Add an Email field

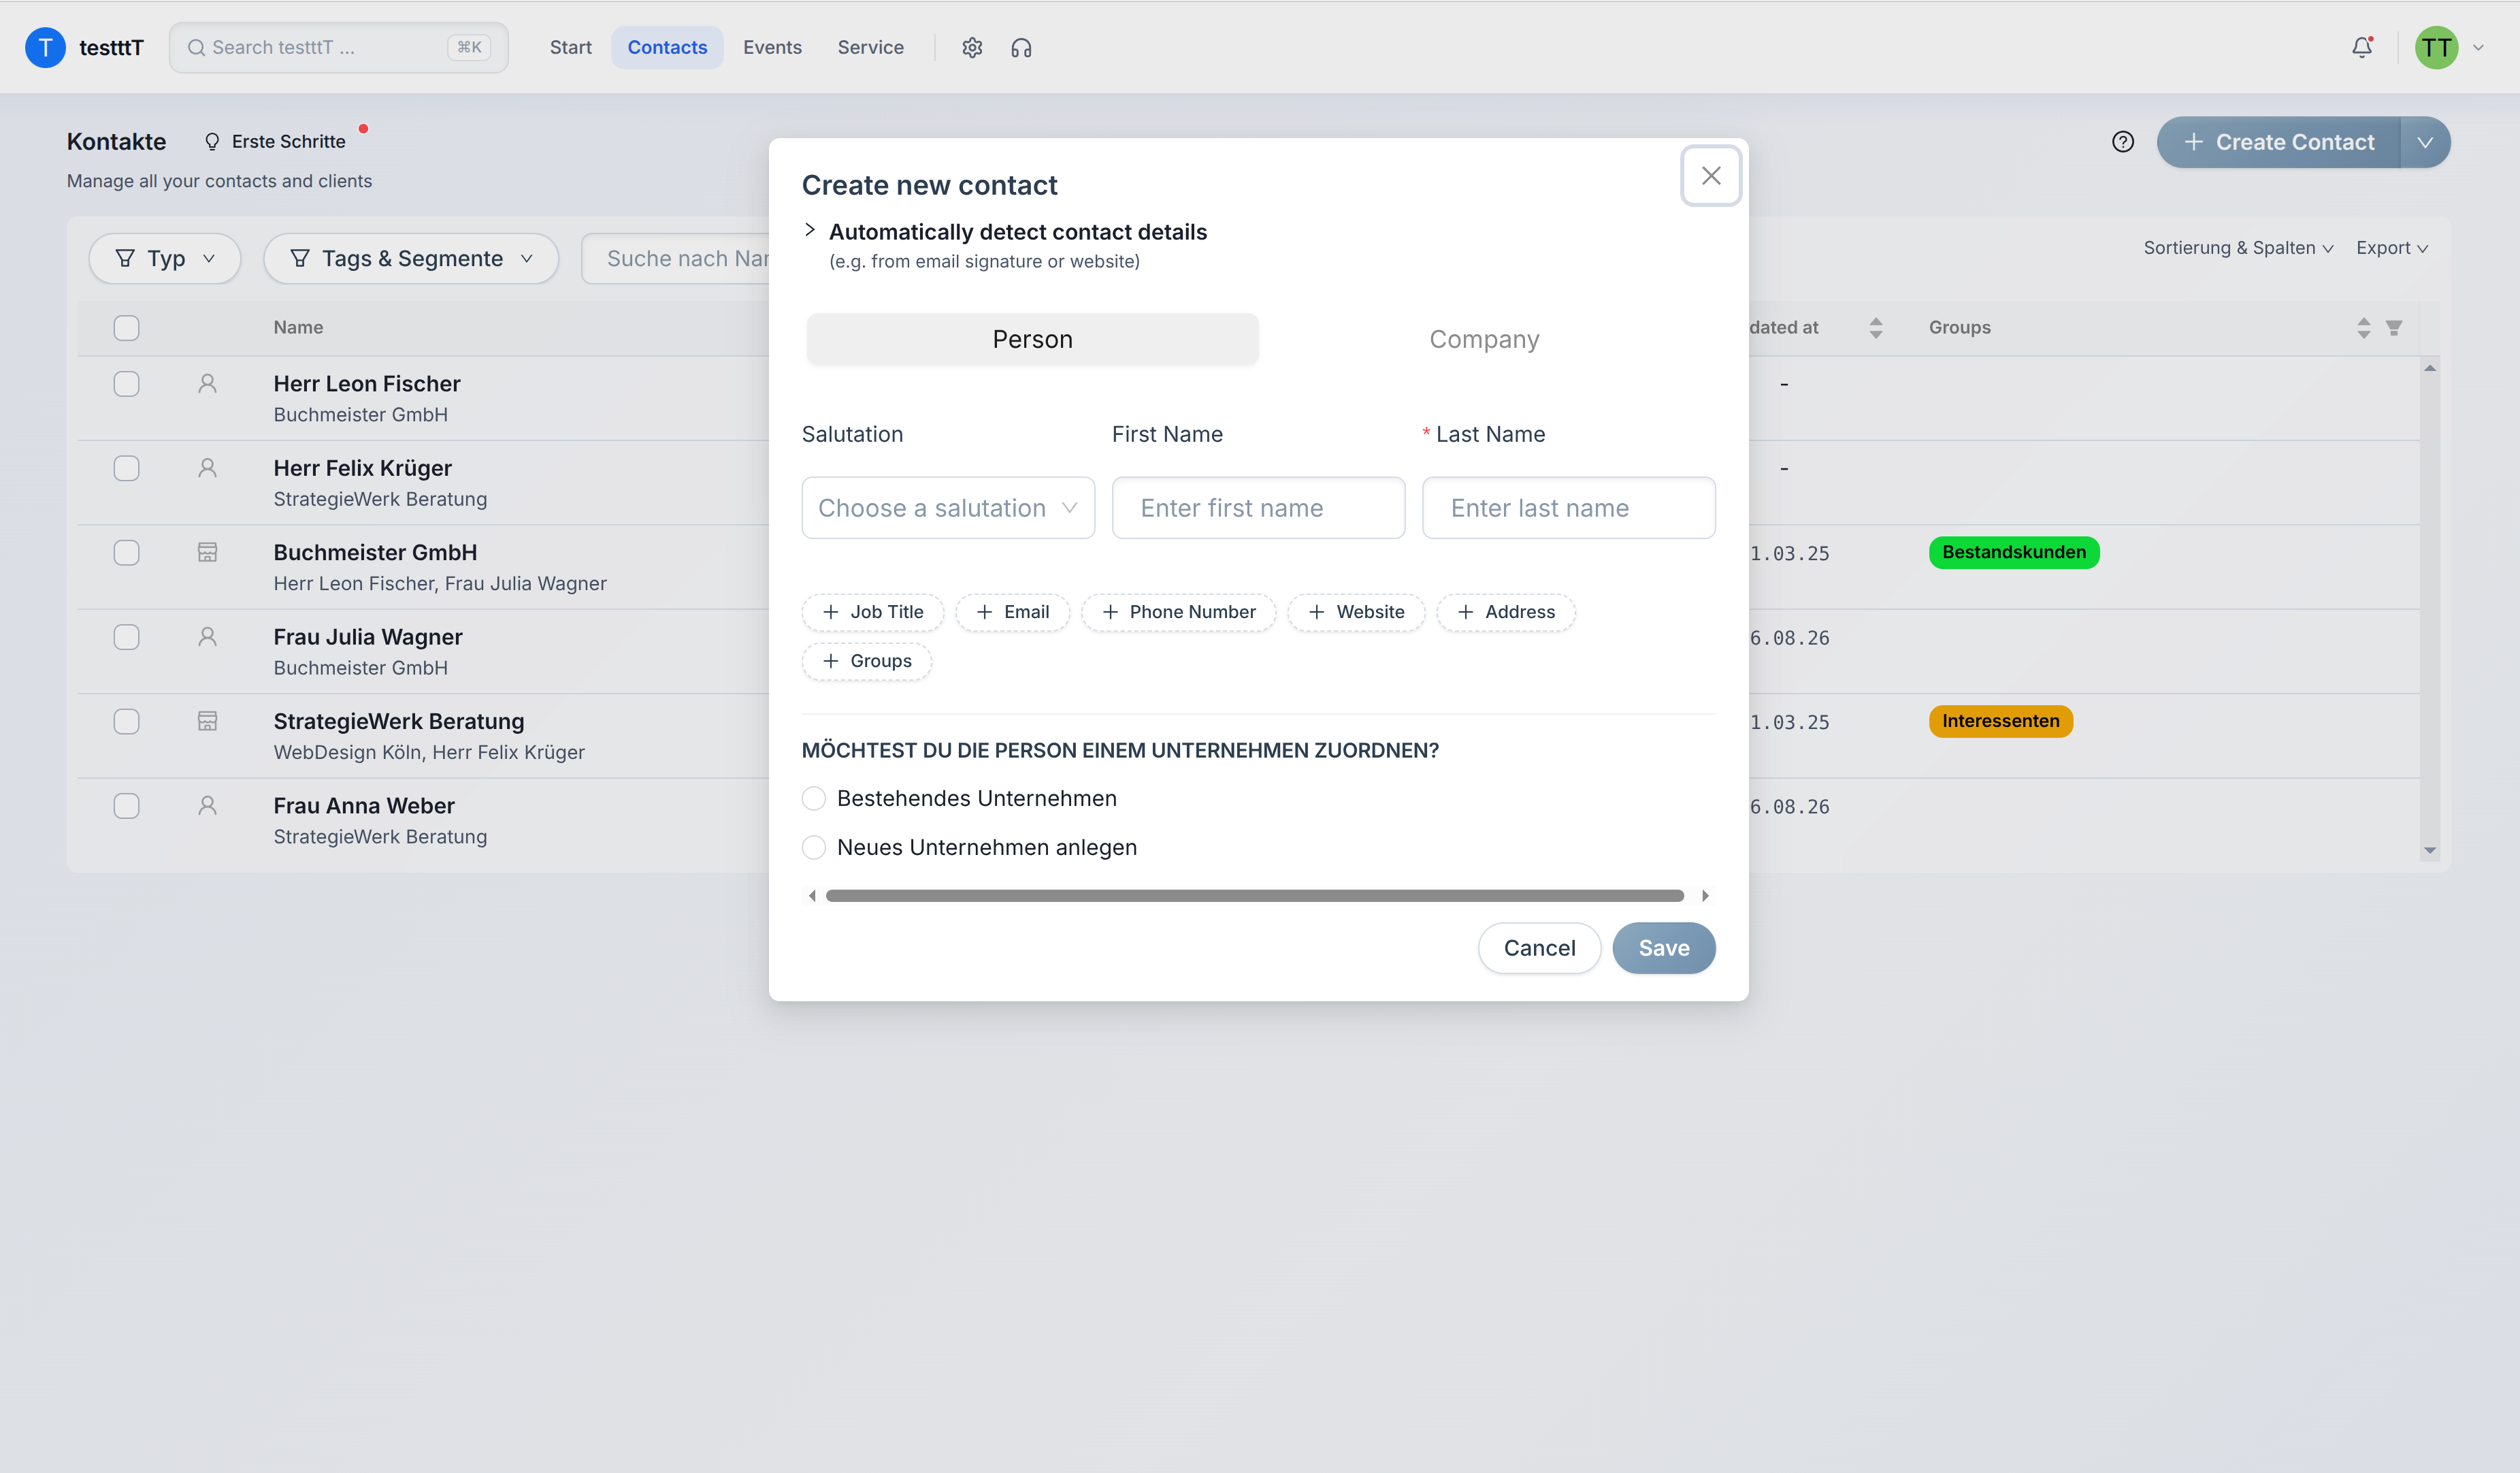[x=1012, y=612]
